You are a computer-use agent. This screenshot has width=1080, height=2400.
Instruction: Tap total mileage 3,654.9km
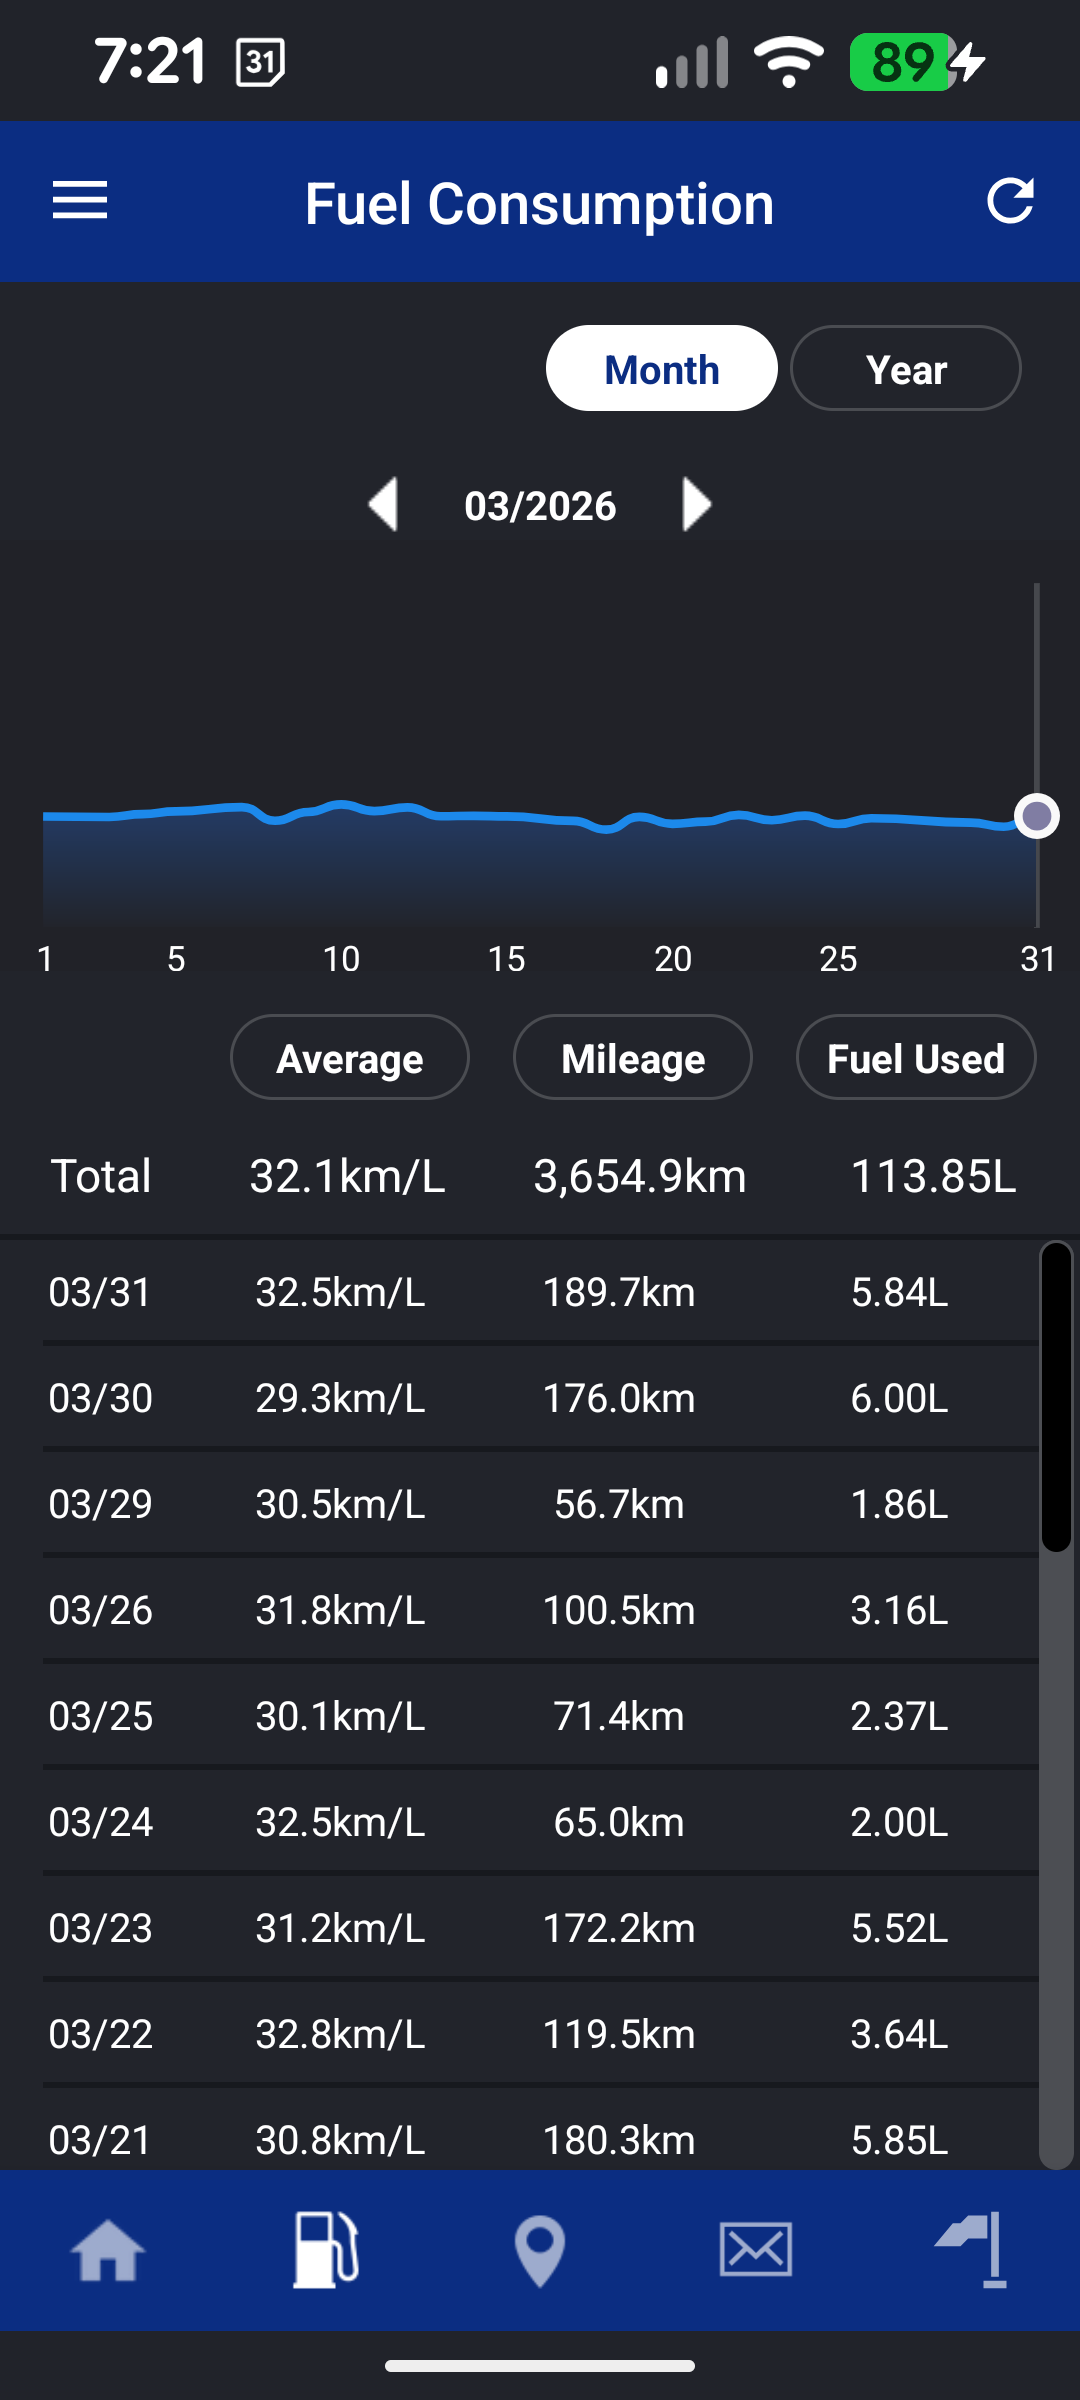[x=640, y=1176]
